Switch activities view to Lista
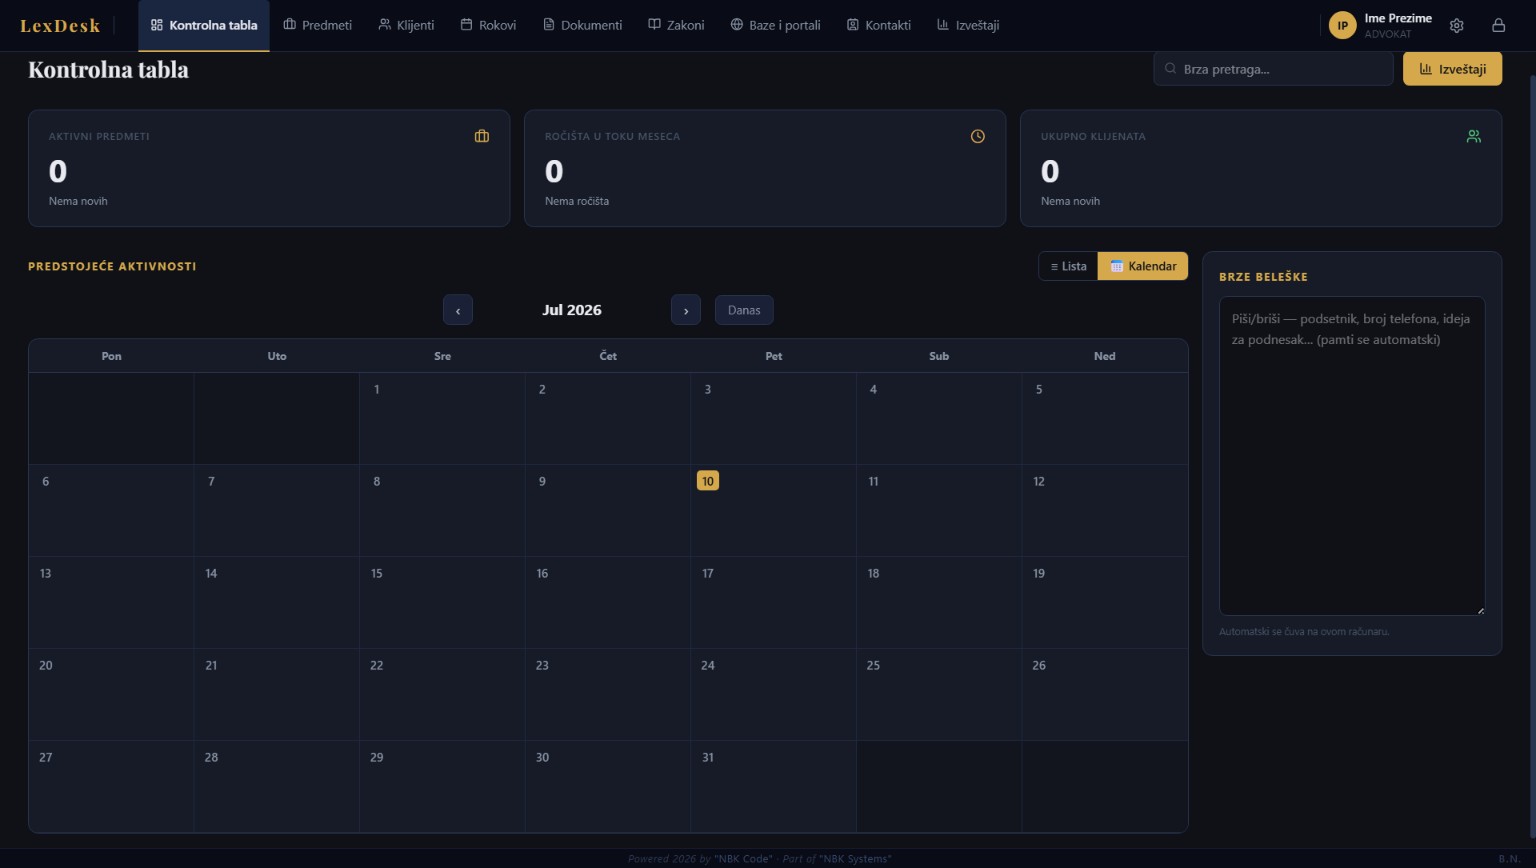Viewport: 1536px width, 868px height. pyautogui.click(x=1068, y=266)
